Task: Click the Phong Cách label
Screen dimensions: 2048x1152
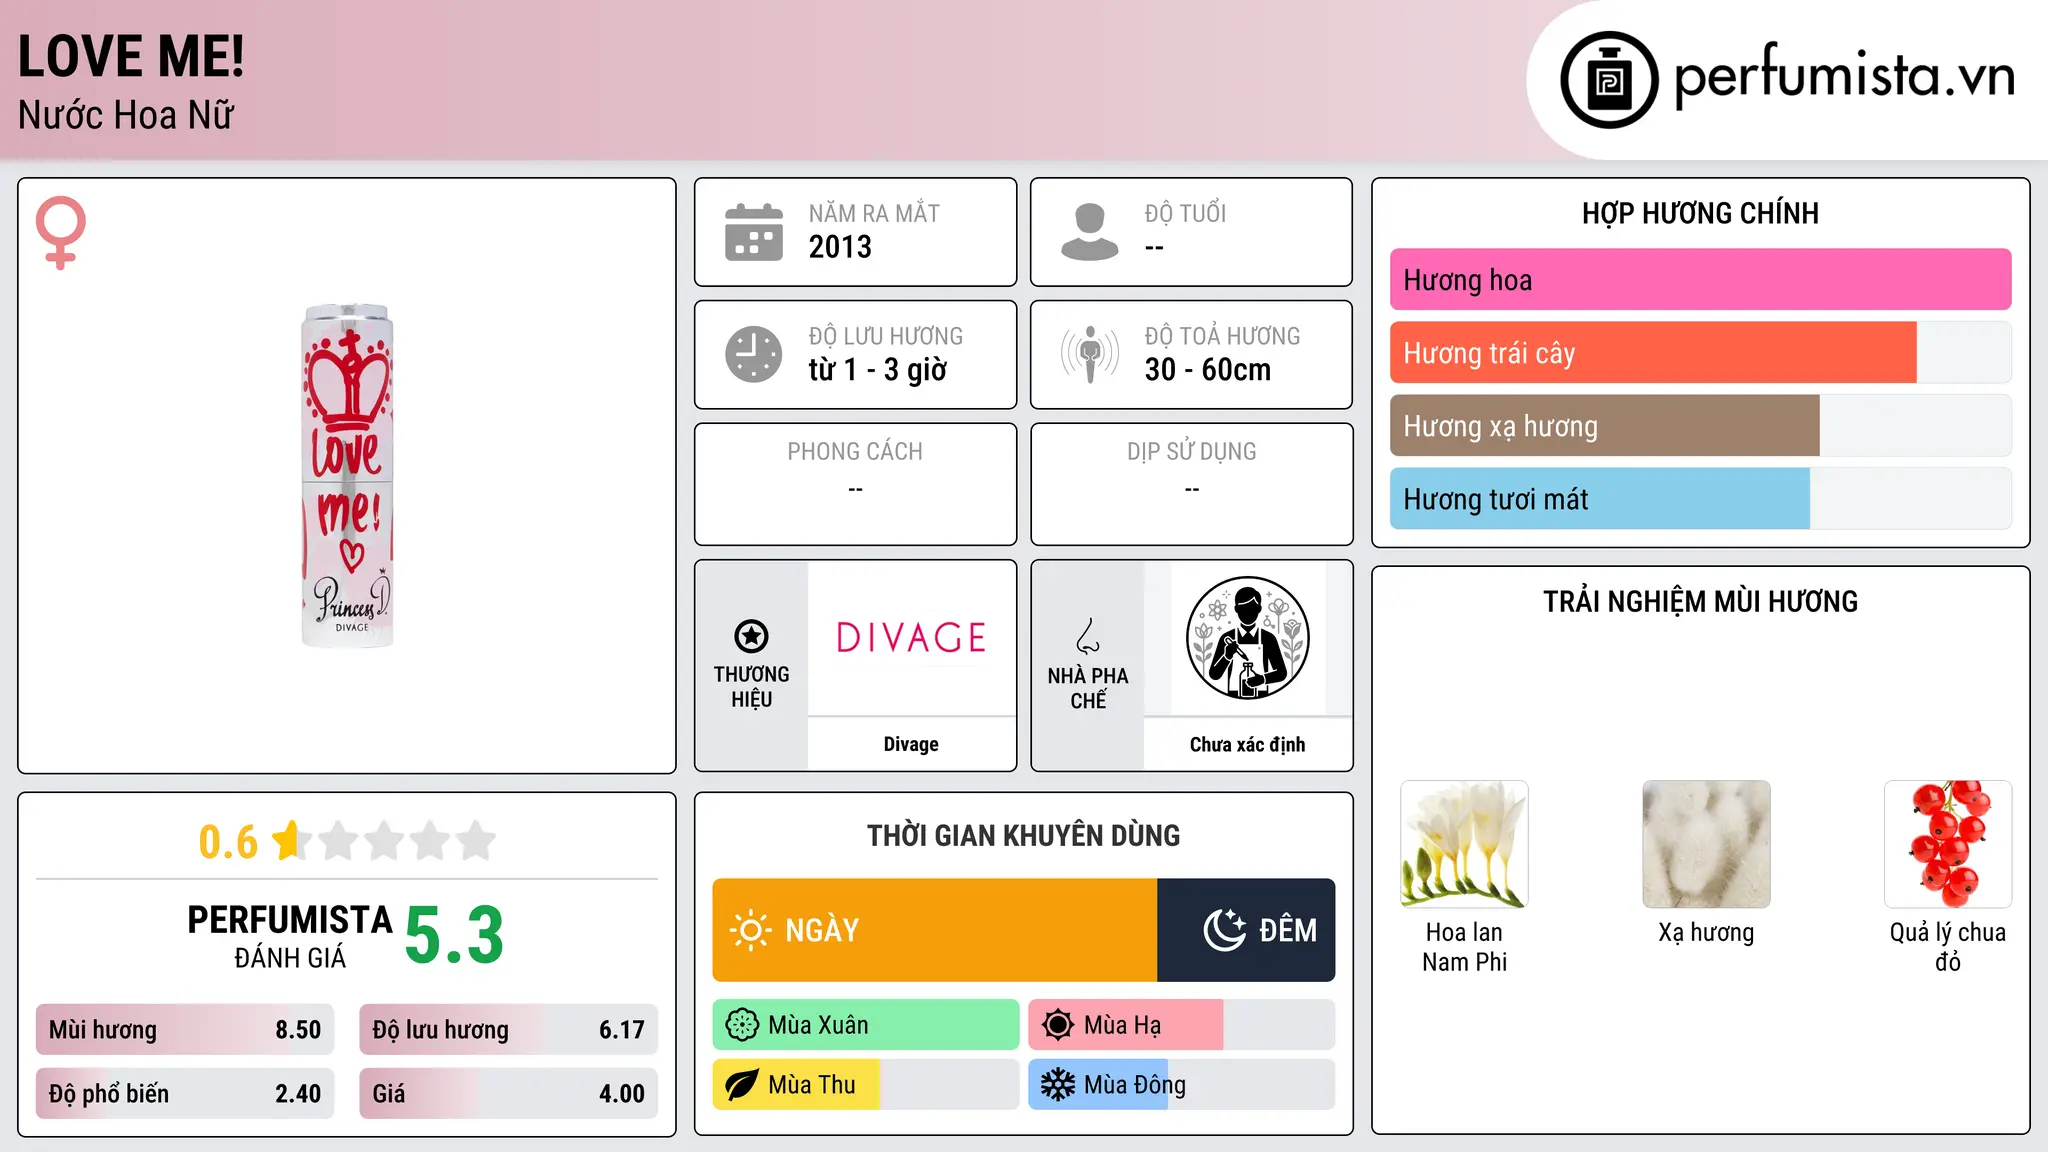Action: [x=855, y=452]
